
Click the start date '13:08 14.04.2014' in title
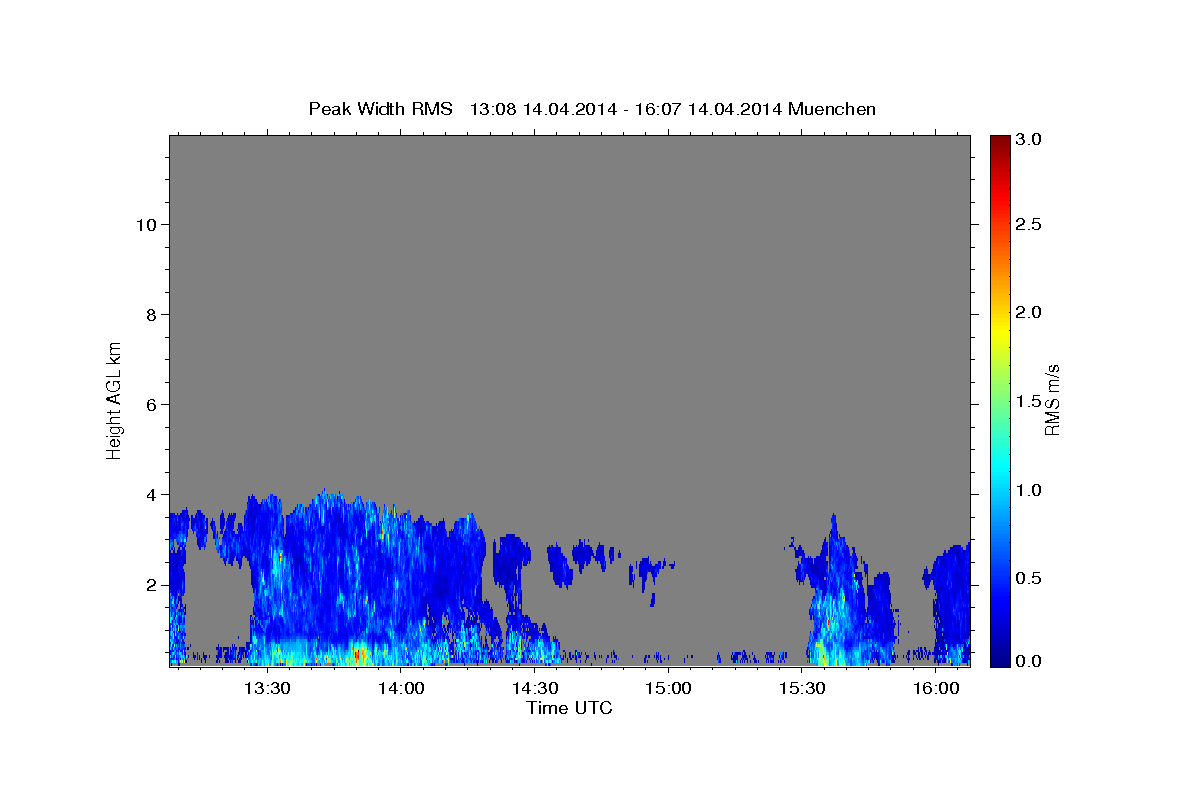[x=541, y=109]
